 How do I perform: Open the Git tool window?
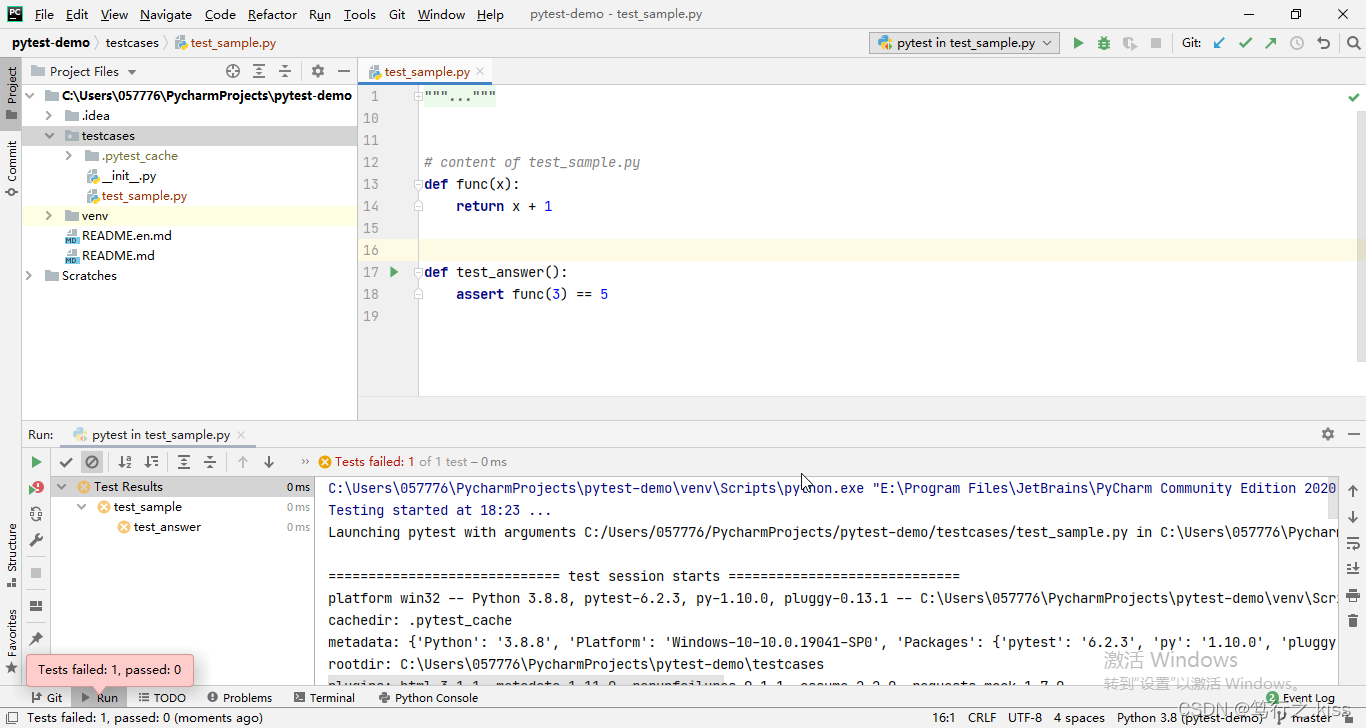pyautogui.click(x=47, y=698)
